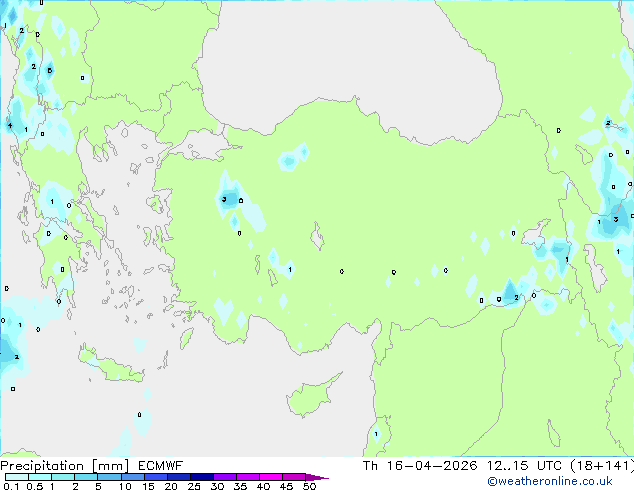Click the legend label '35'
Image resolution: width=634 pixels, height=490 pixels.
[240, 486]
